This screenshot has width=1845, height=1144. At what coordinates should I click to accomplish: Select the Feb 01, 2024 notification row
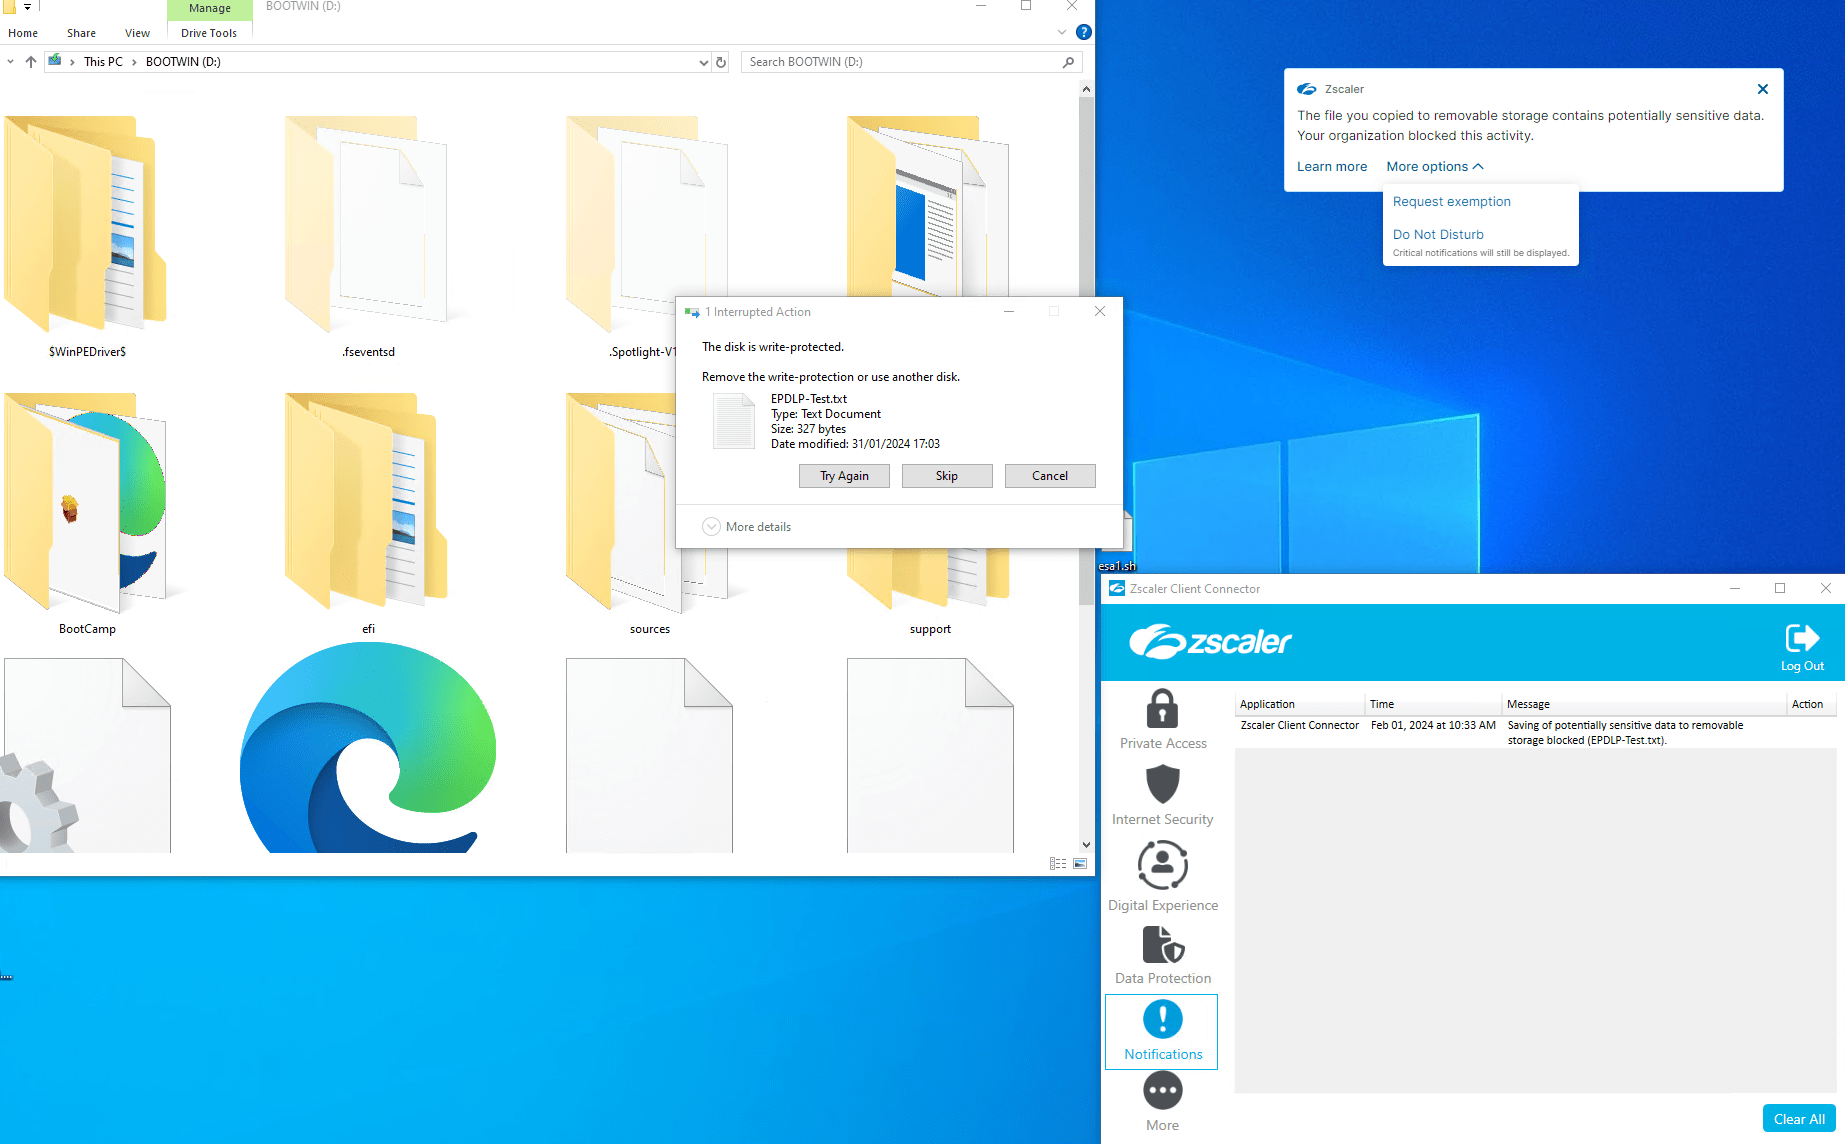1535,733
